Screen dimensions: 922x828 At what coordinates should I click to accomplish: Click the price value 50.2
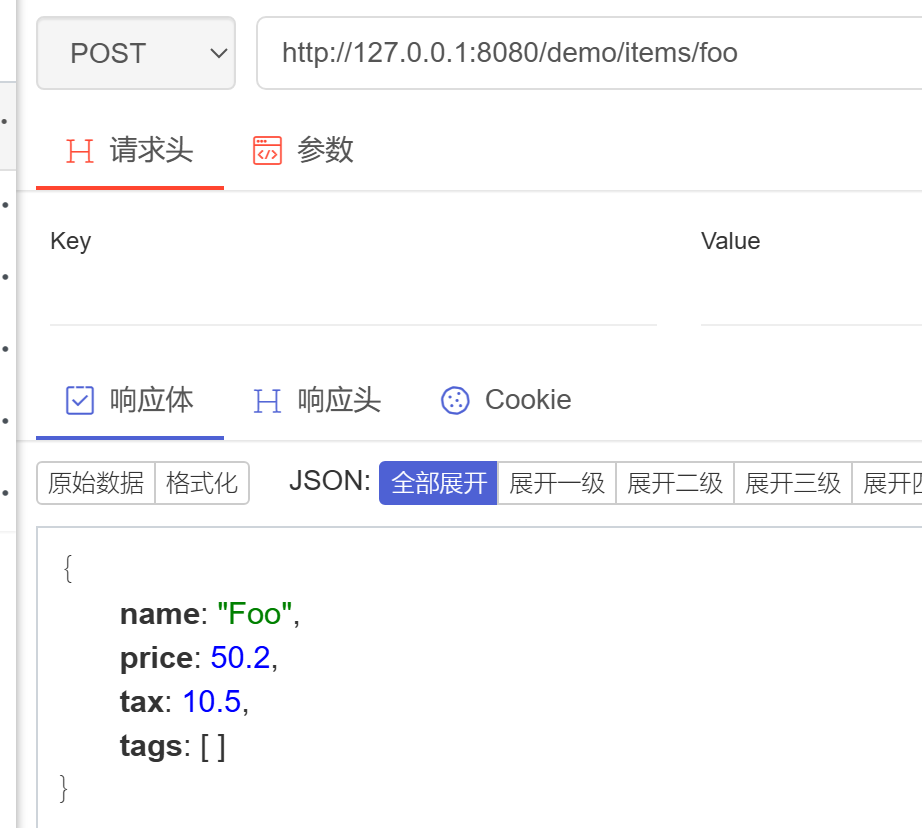point(240,657)
